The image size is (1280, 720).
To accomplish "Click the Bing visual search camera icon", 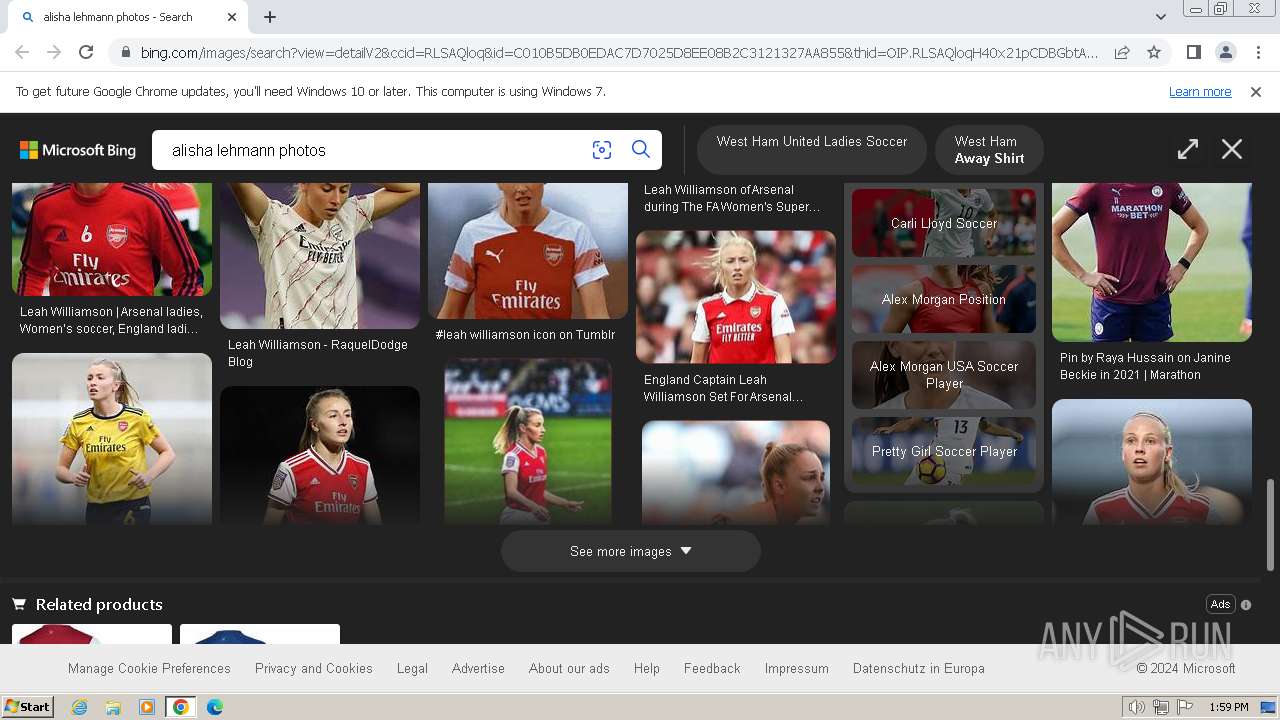I will pos(601,150).
